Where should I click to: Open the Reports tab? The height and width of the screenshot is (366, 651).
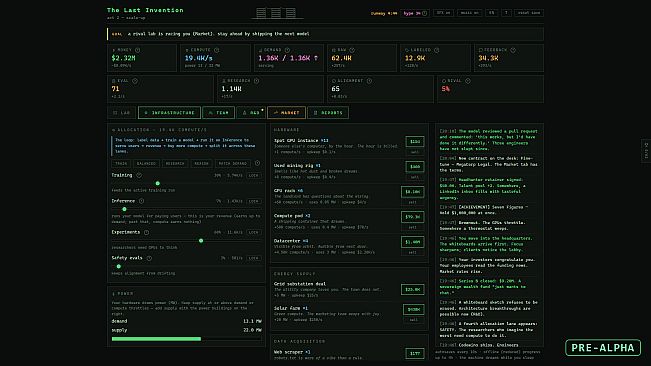(328, 112)
